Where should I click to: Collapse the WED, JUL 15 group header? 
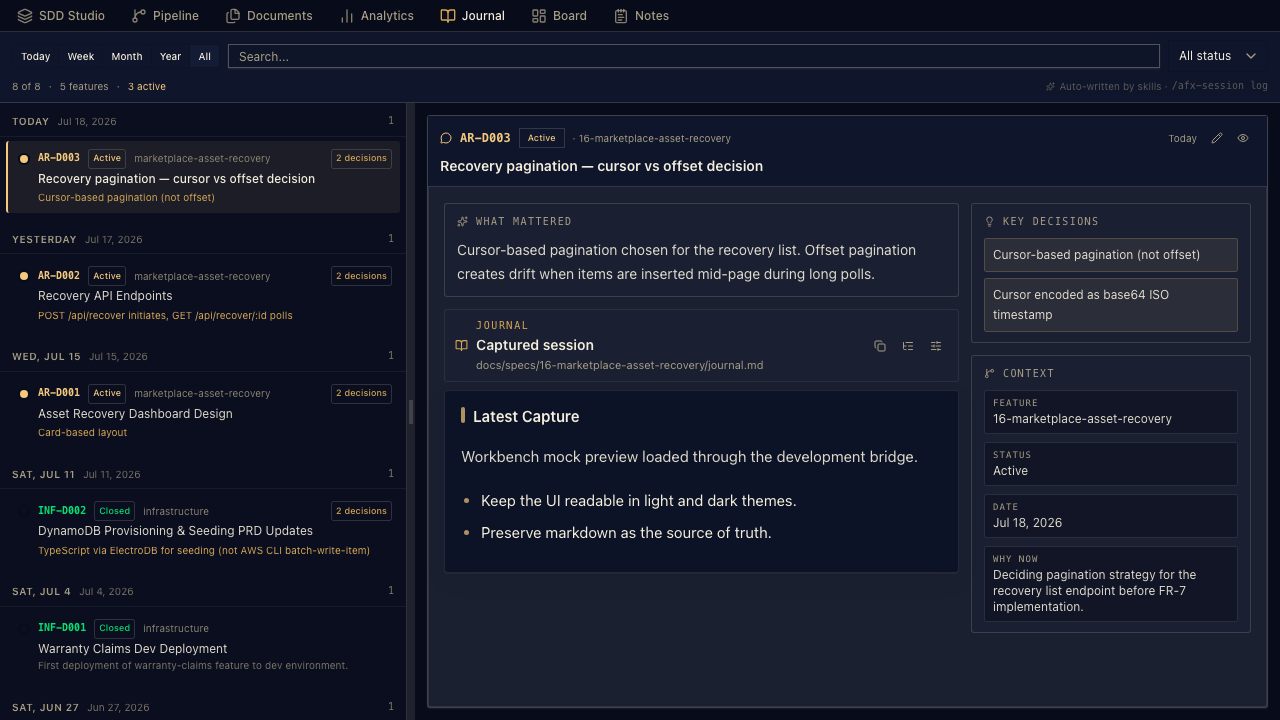click(203, 356)
